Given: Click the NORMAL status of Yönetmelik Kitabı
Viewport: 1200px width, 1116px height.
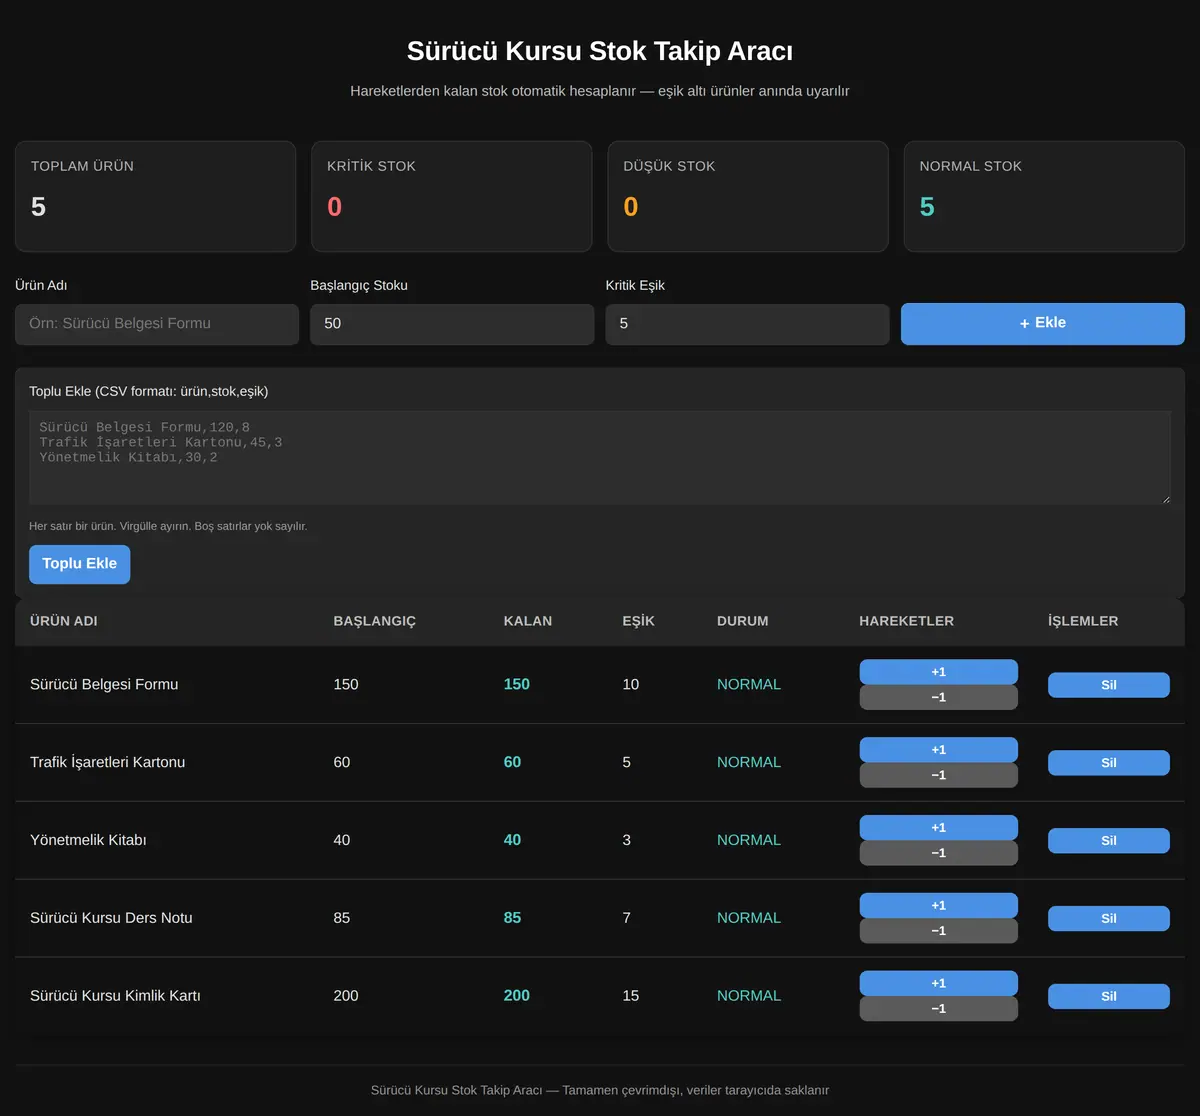Looking at the screenshot, I should pos(749,840).
